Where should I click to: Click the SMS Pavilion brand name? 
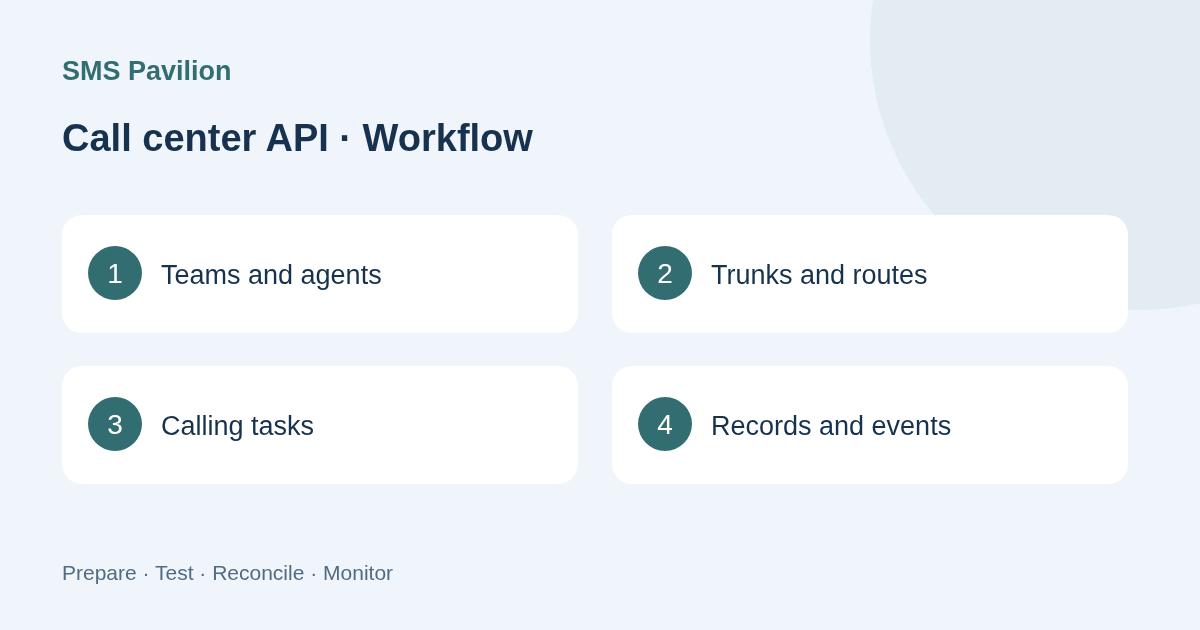[146, 71]
